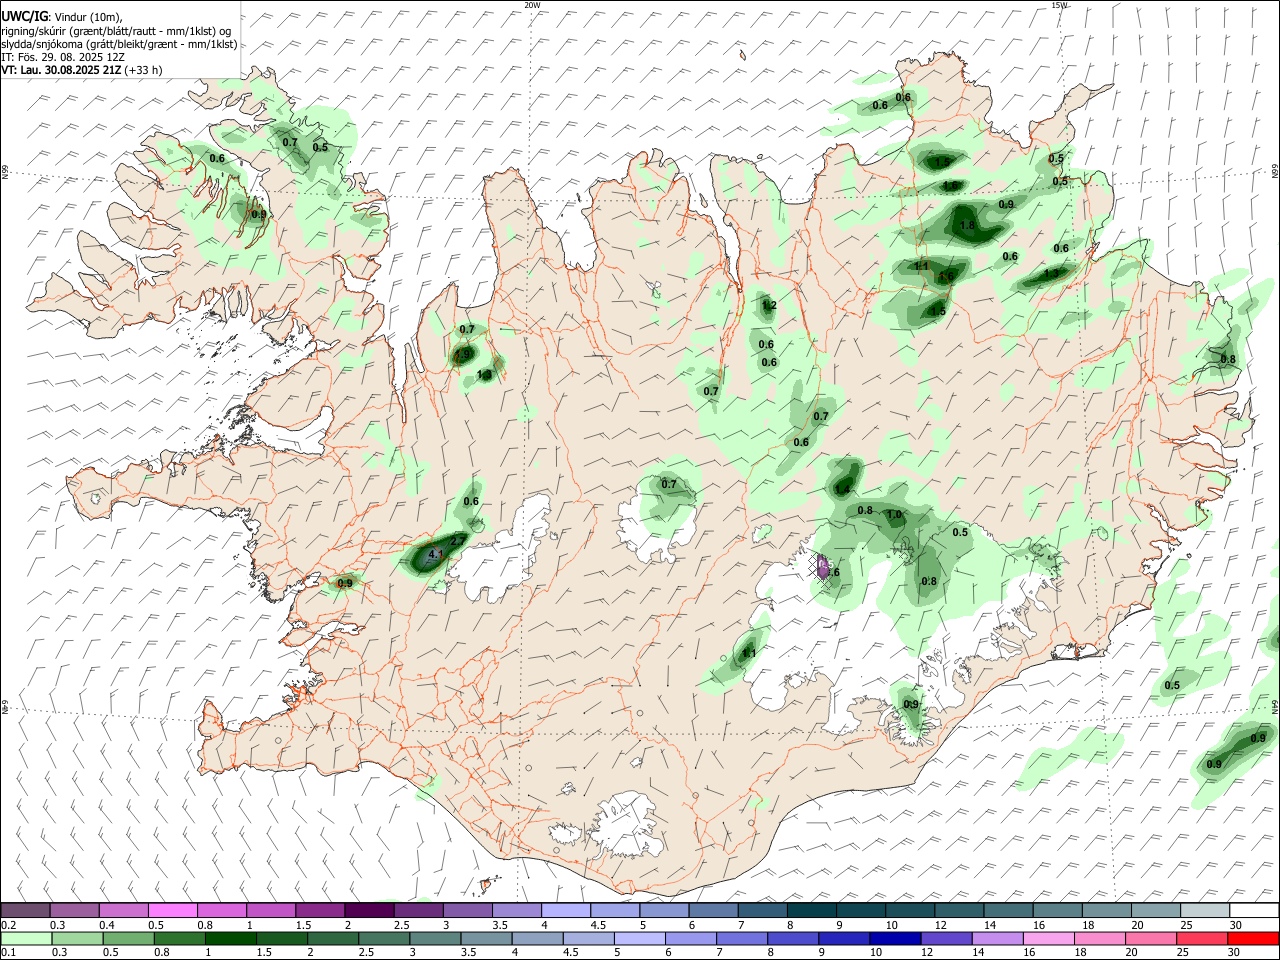This screenshot has width=1280, height=960.
Task: Click the dark green swatch after 1 in lower legend
Action: coord(230,939)
